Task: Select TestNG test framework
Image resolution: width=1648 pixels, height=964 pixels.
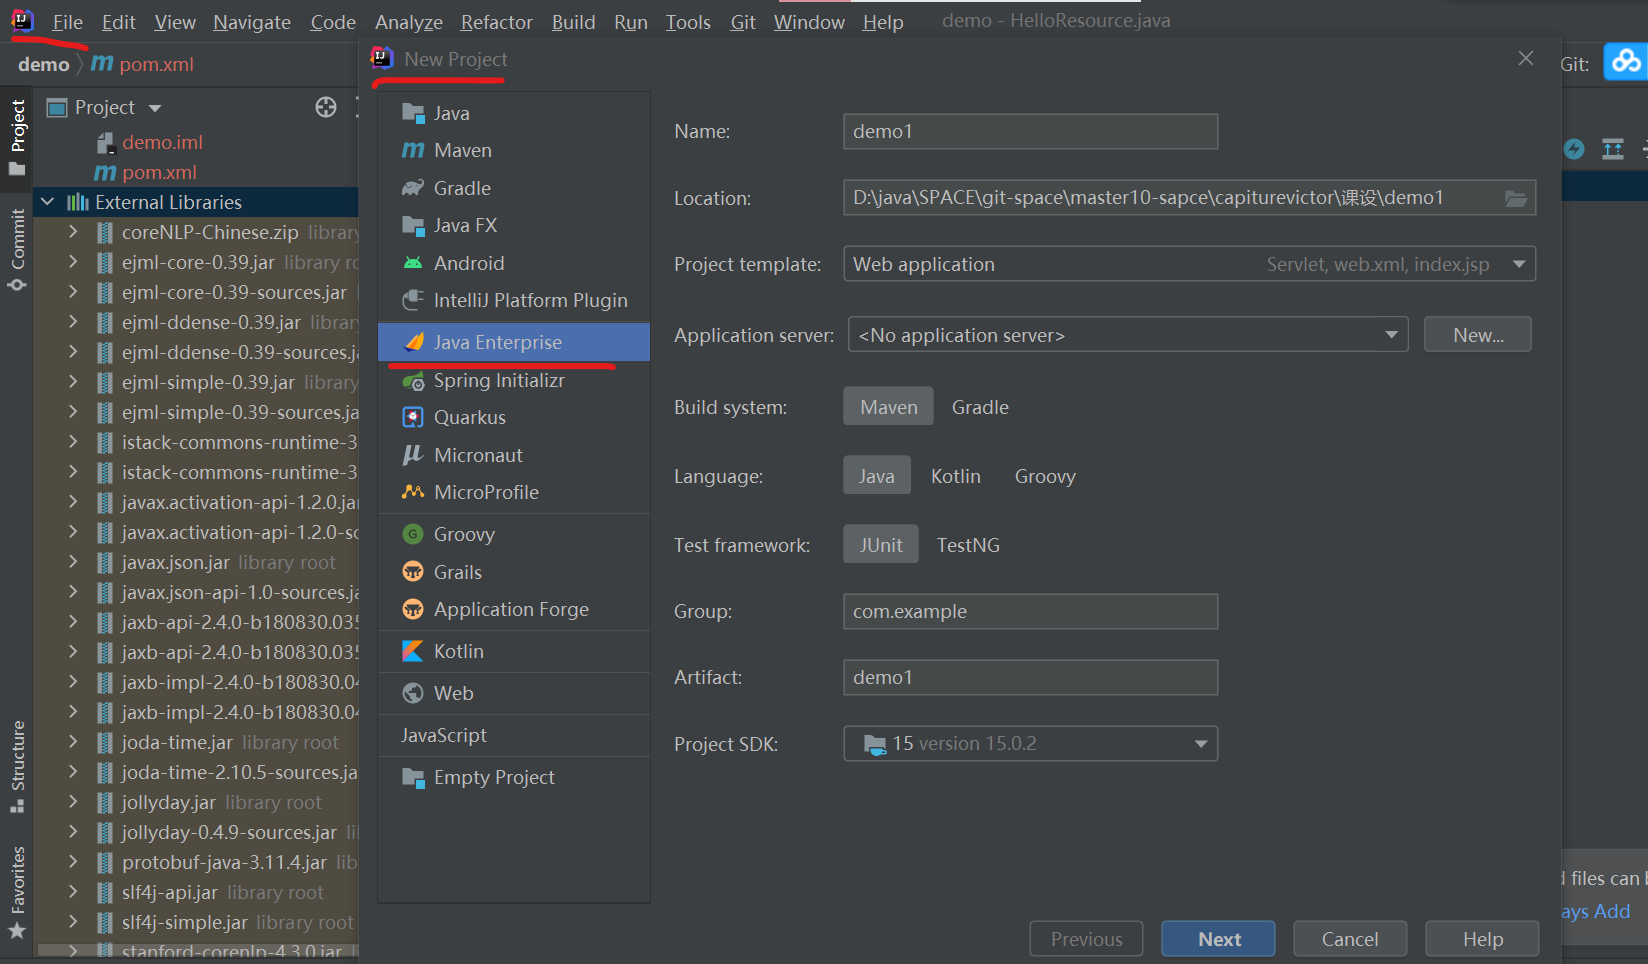Action: coord(968,544)
